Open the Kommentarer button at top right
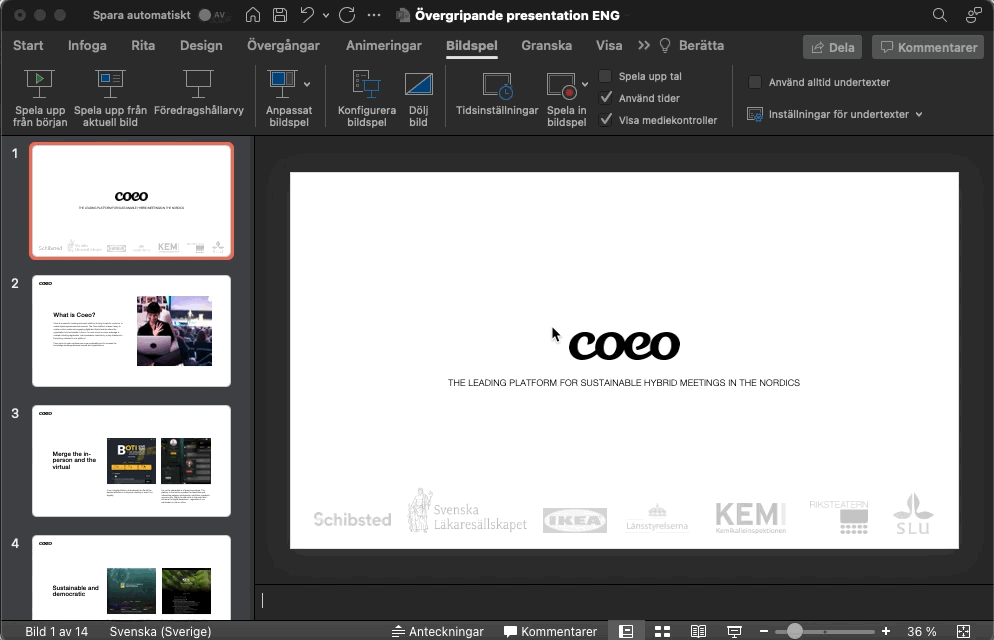 (x=926, y=47)
